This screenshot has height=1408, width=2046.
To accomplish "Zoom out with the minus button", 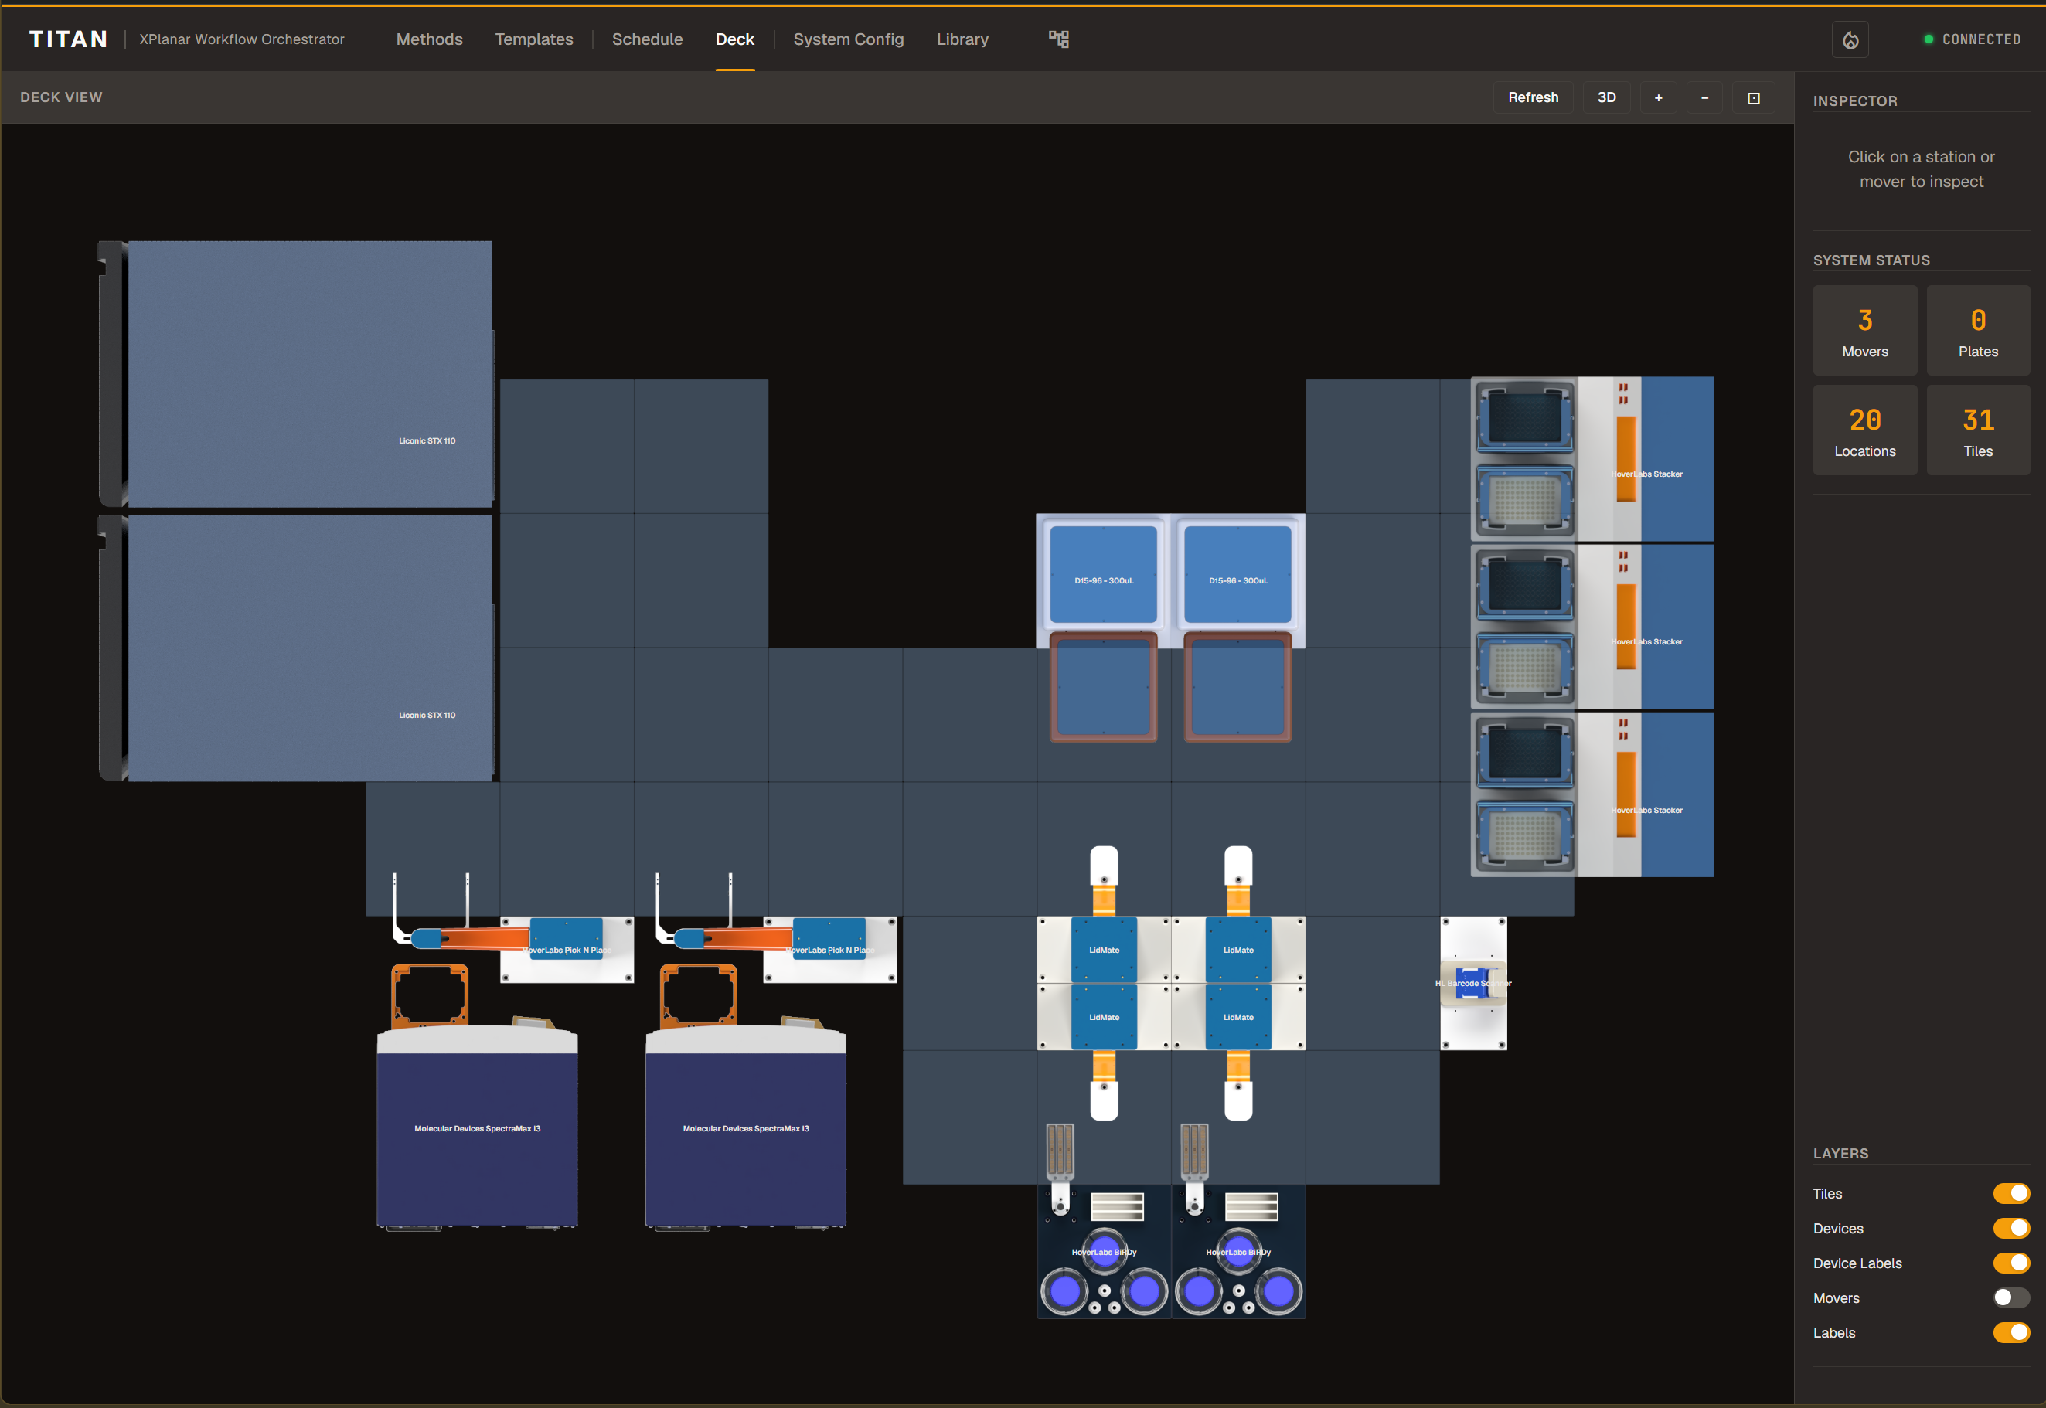I will [x=1705, y=98].
